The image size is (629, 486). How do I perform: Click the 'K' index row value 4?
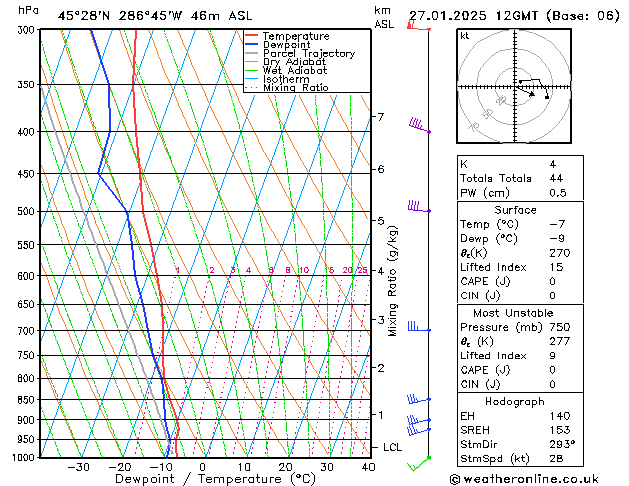[x=553, y=164]
